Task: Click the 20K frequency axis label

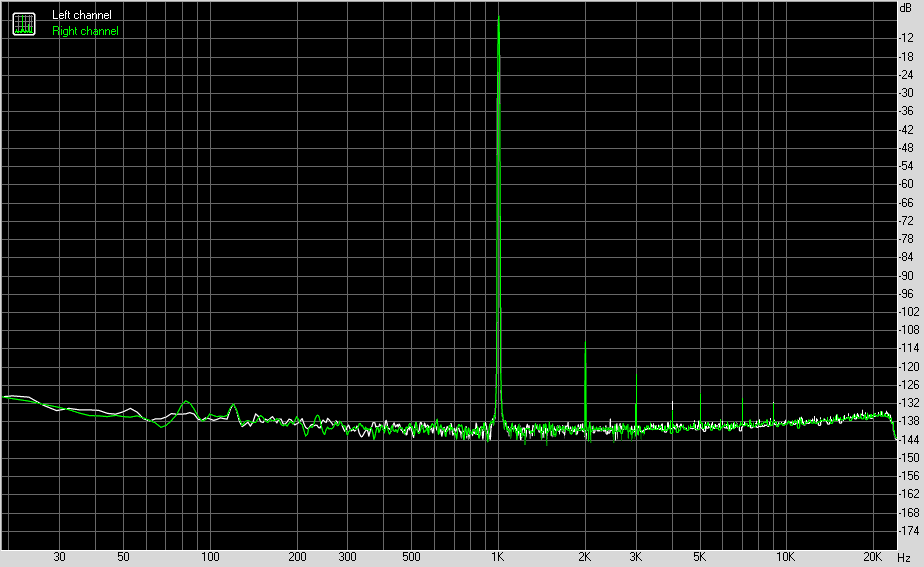Action: 872,556
